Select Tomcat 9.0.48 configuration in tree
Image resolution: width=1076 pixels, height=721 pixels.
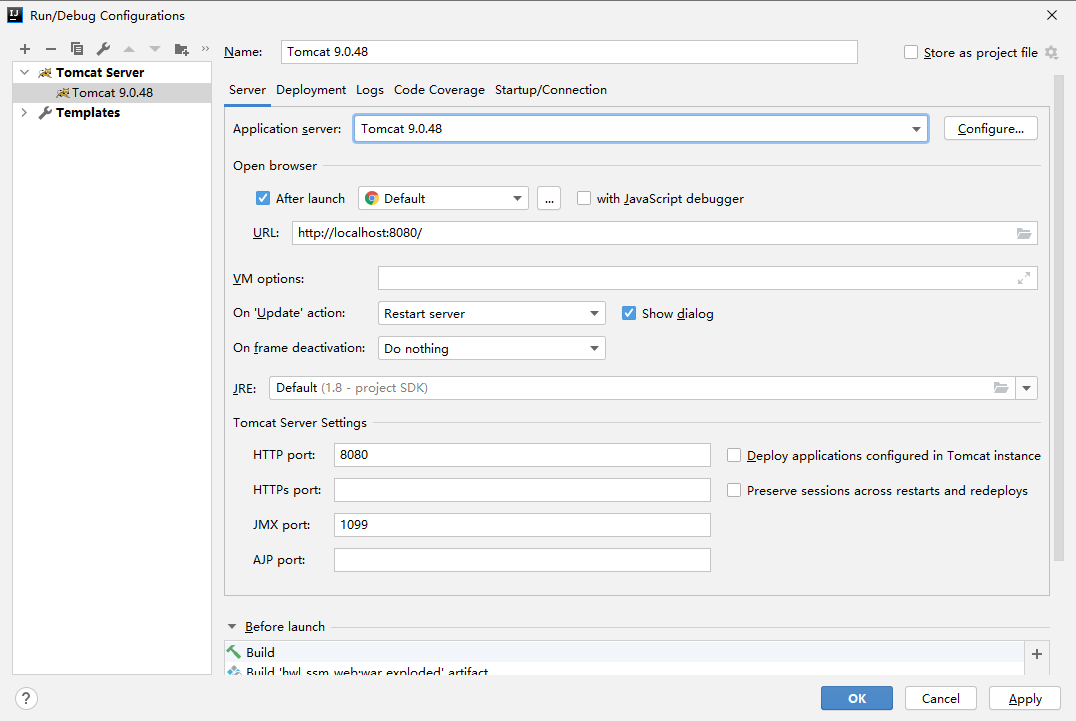click(112, 93)
